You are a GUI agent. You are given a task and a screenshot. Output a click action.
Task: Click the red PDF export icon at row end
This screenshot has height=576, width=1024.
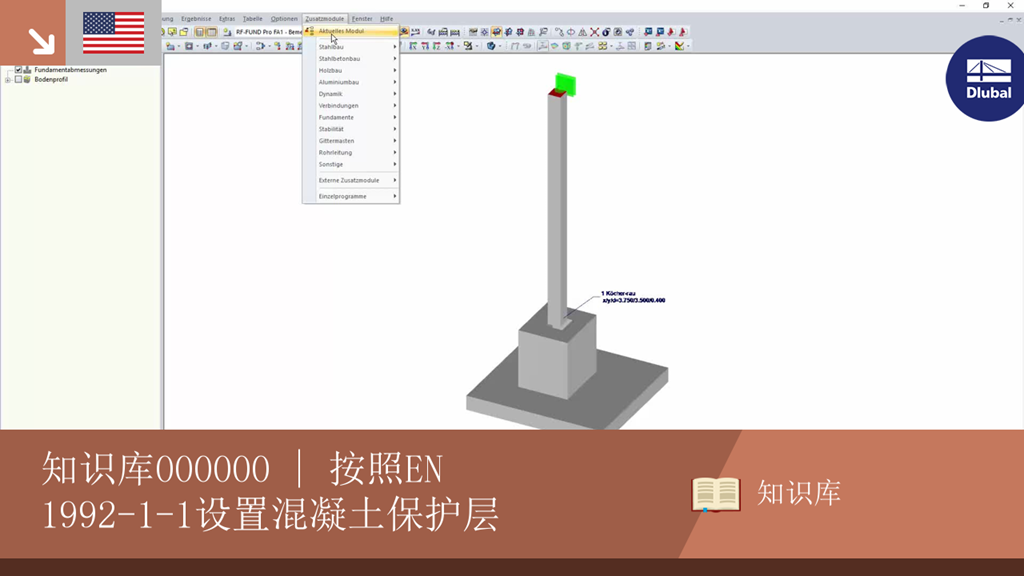[x=682, y=32]
